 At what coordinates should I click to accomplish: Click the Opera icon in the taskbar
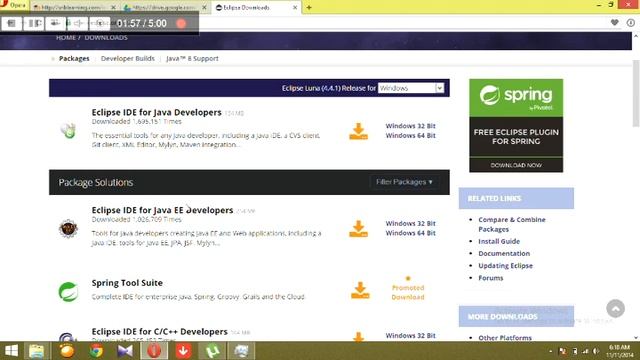(x=154, y=351)
